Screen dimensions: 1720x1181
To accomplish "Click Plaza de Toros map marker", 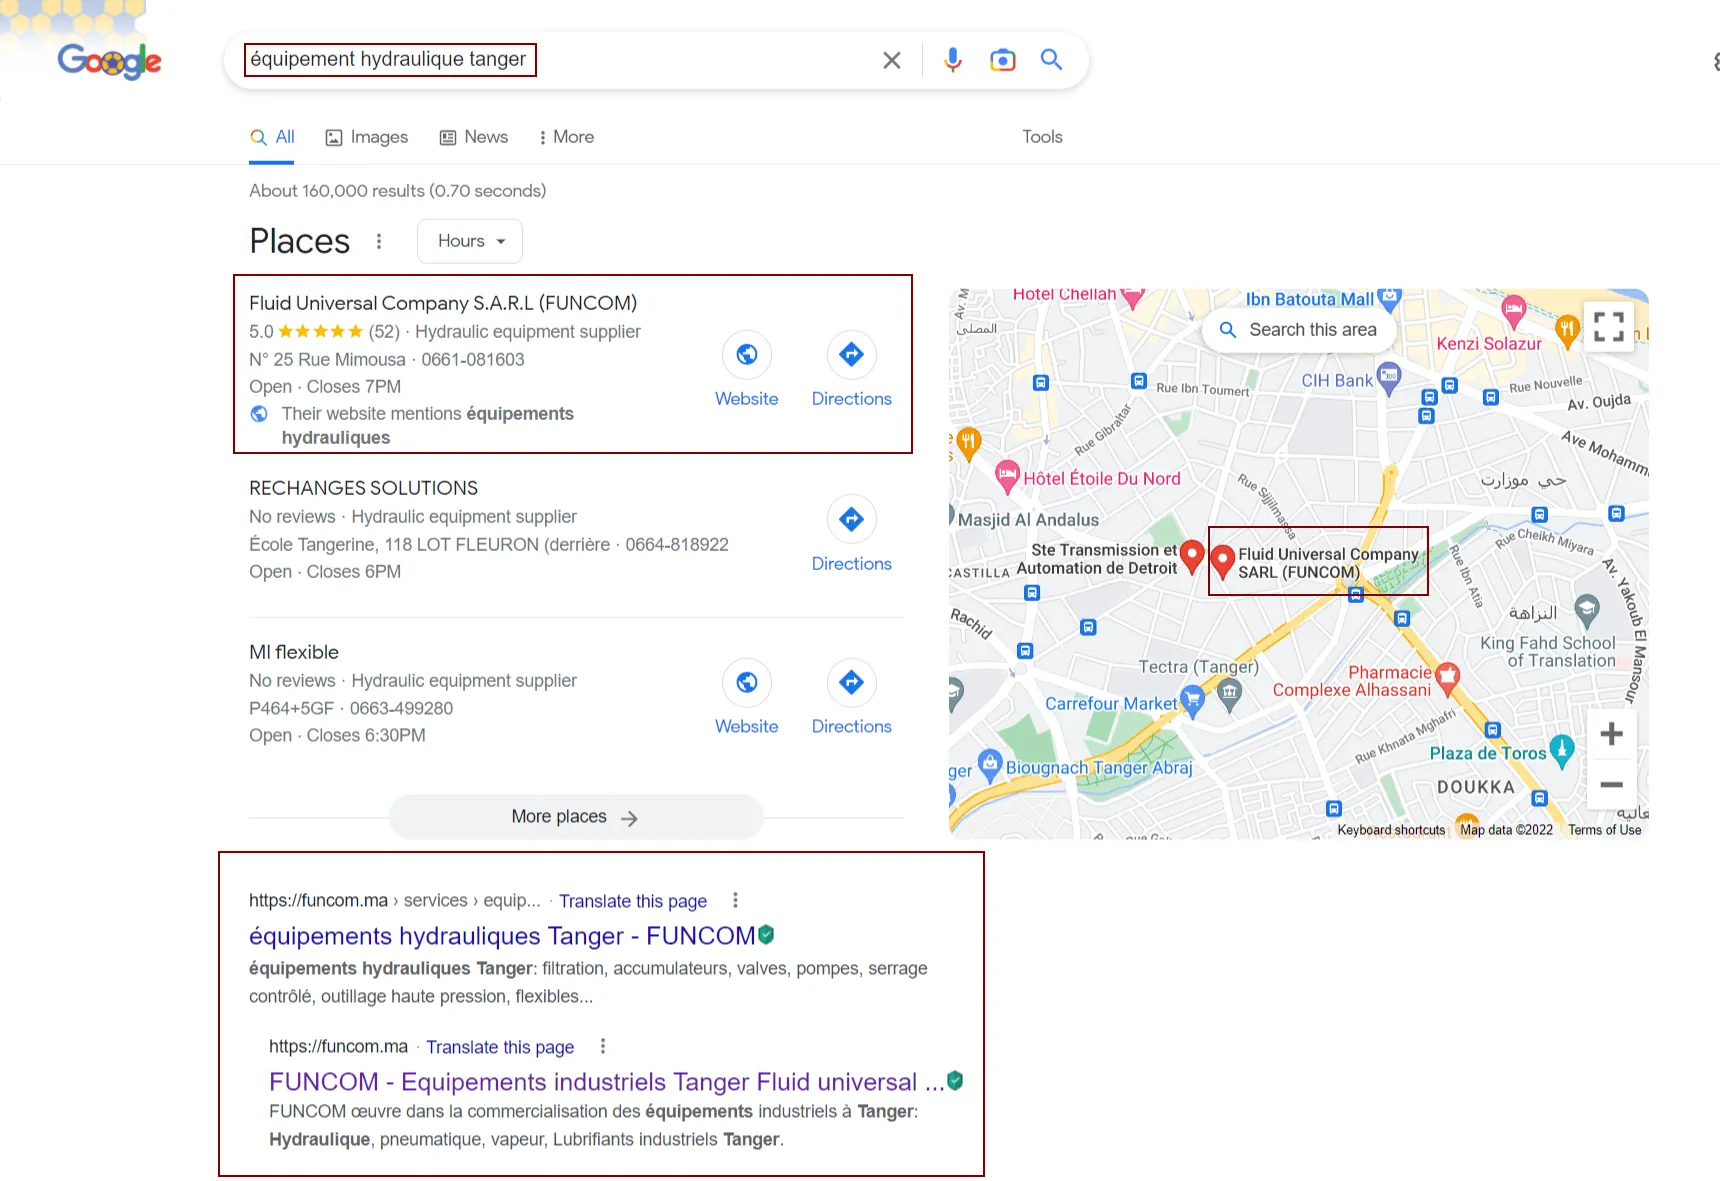I will 1562,750.
